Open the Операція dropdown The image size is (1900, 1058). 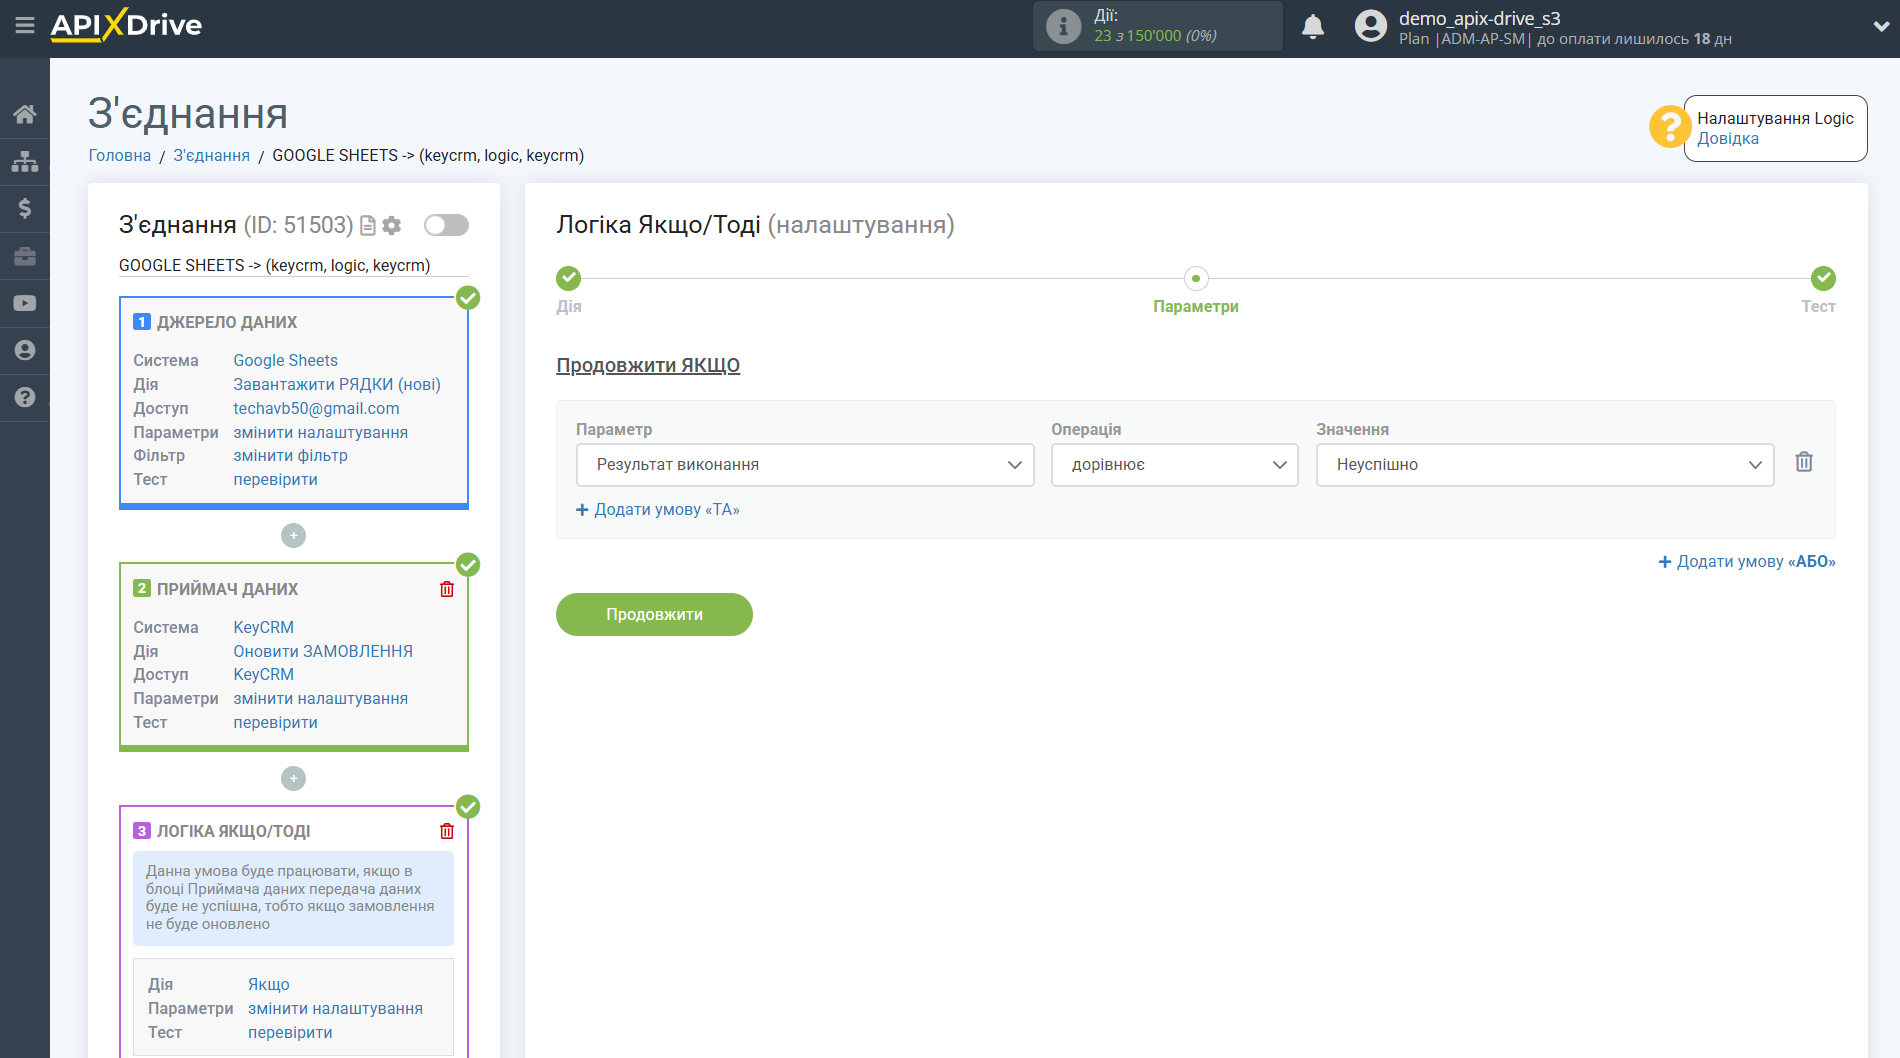(x=1174, y=465)
